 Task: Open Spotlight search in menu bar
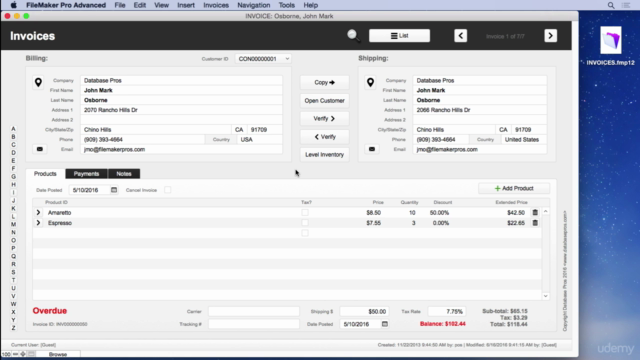[611, 5]
